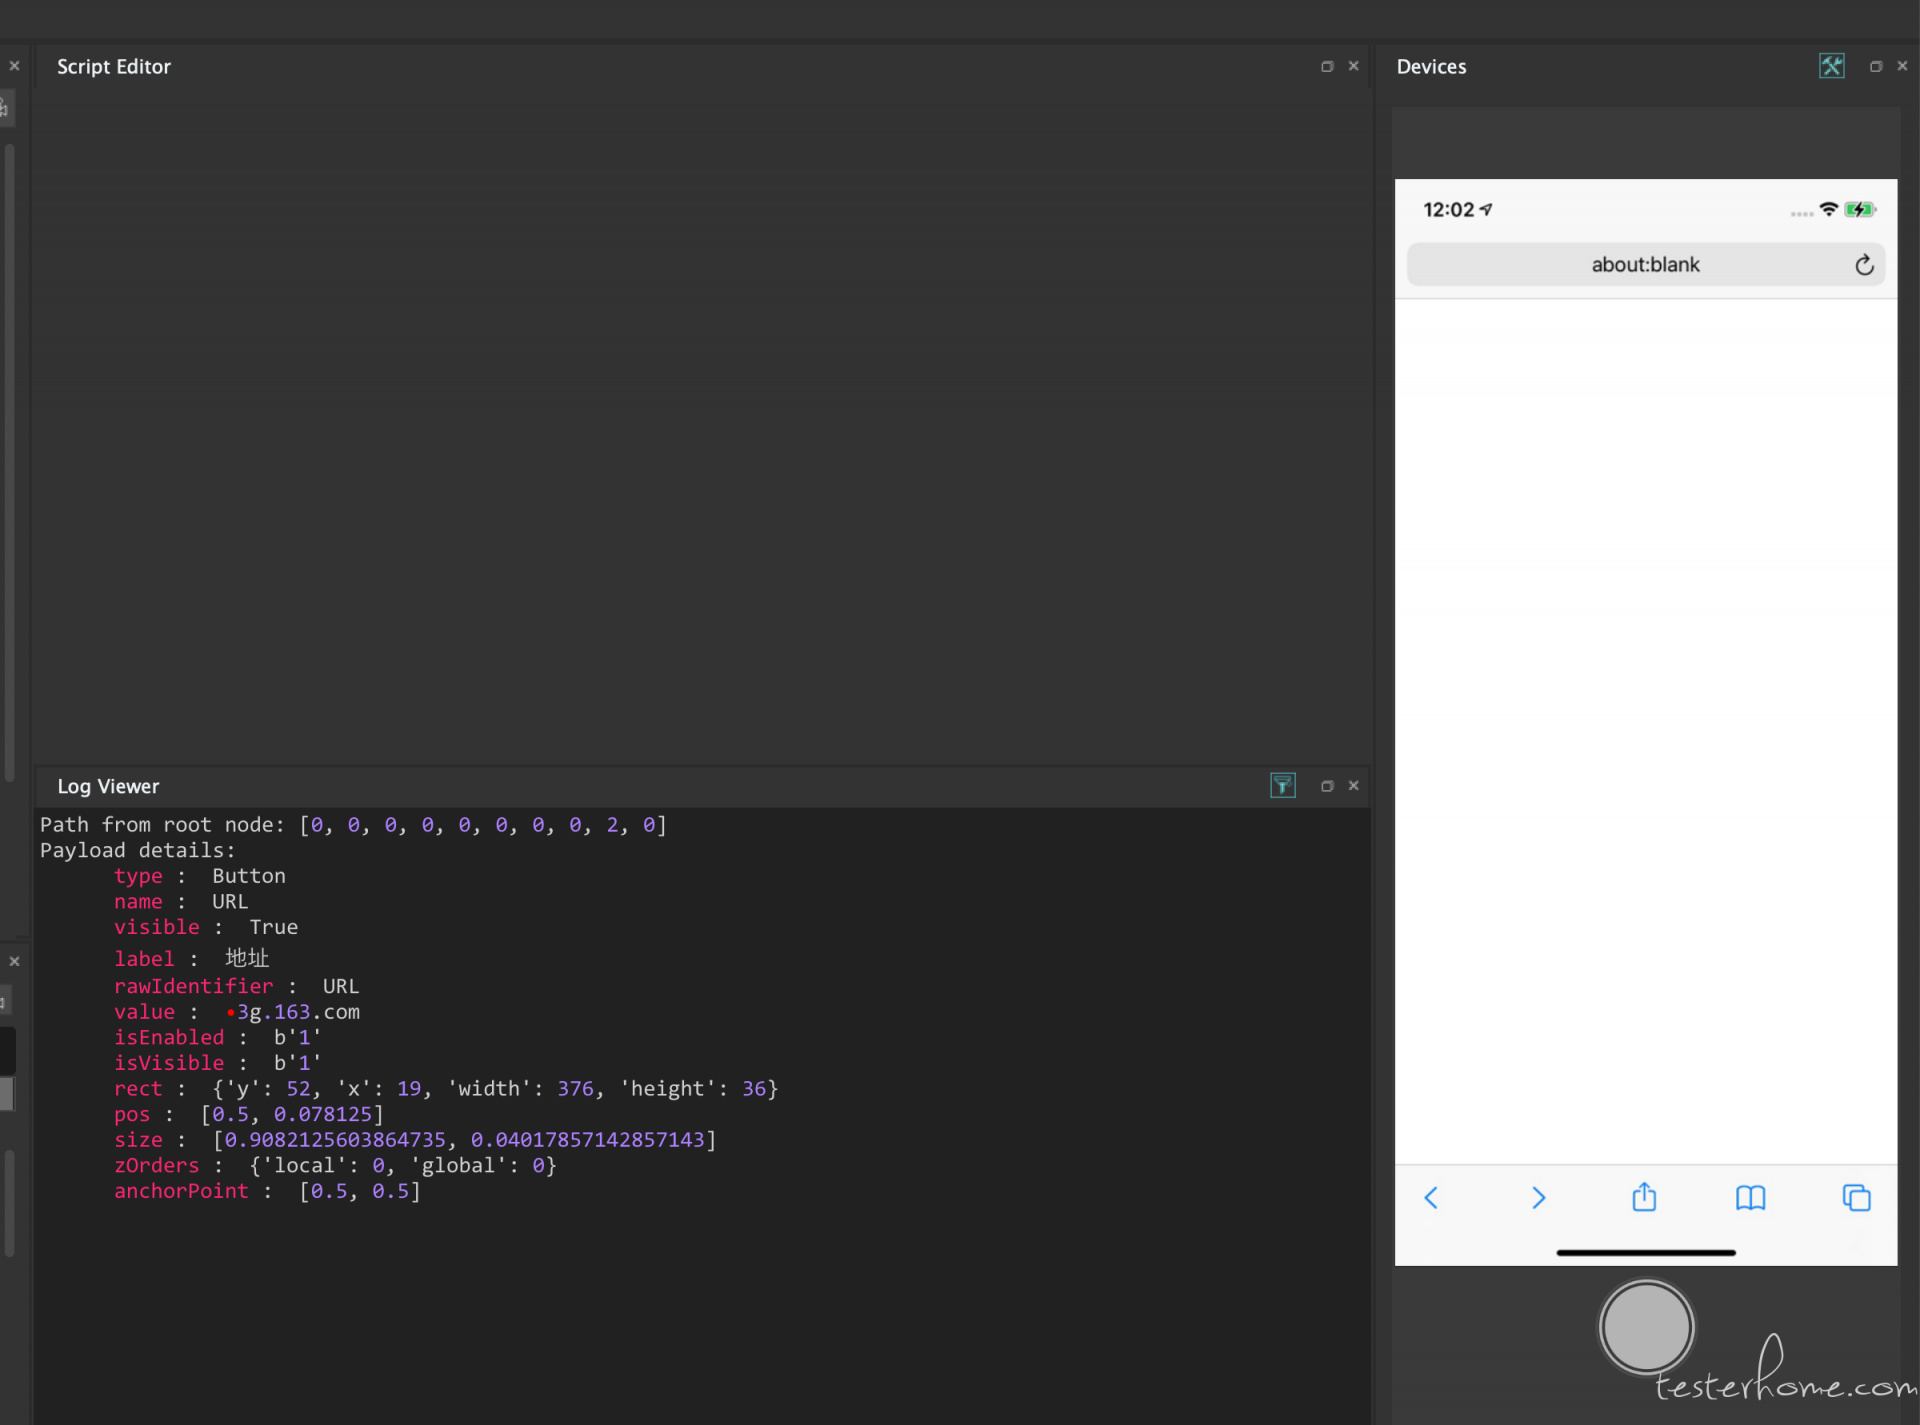Click the 'isVisible' log entry
Viewport: 1920px width, 1425px height.
[x=218, y=1063]
